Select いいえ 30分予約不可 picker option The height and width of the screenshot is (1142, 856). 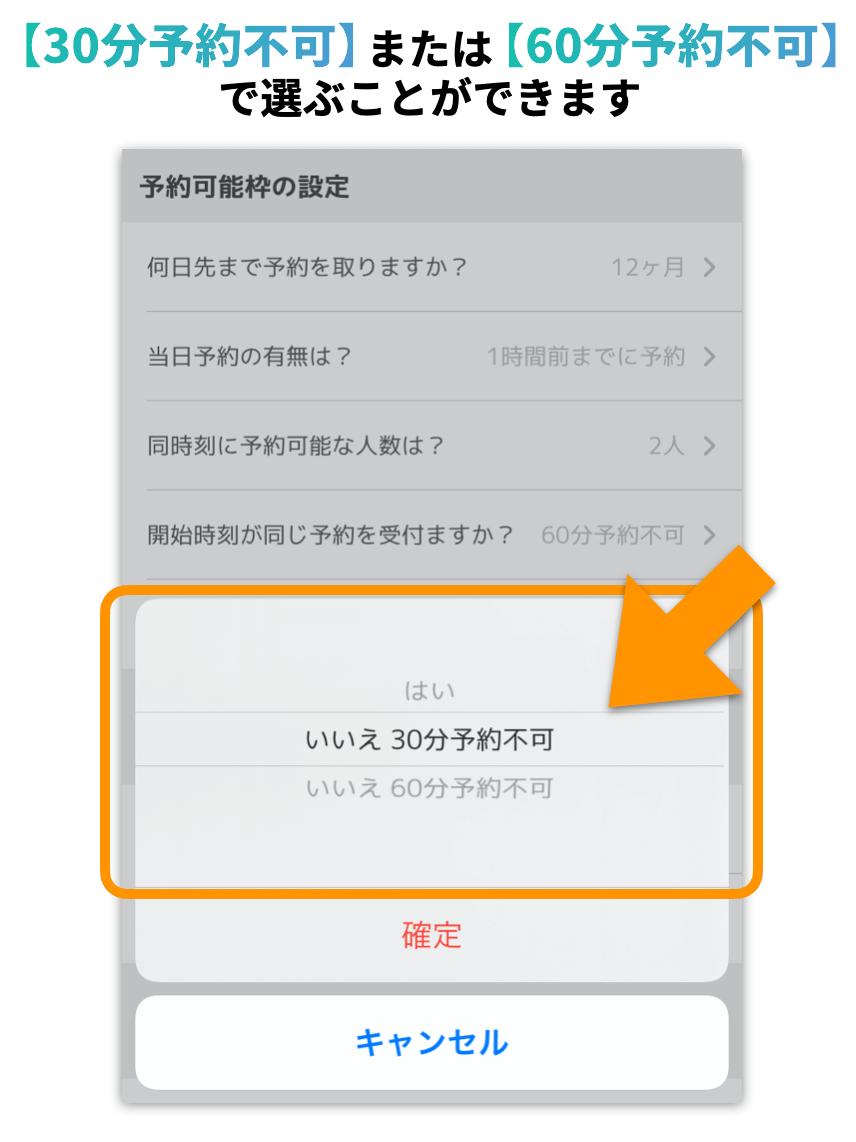[430, 740]
